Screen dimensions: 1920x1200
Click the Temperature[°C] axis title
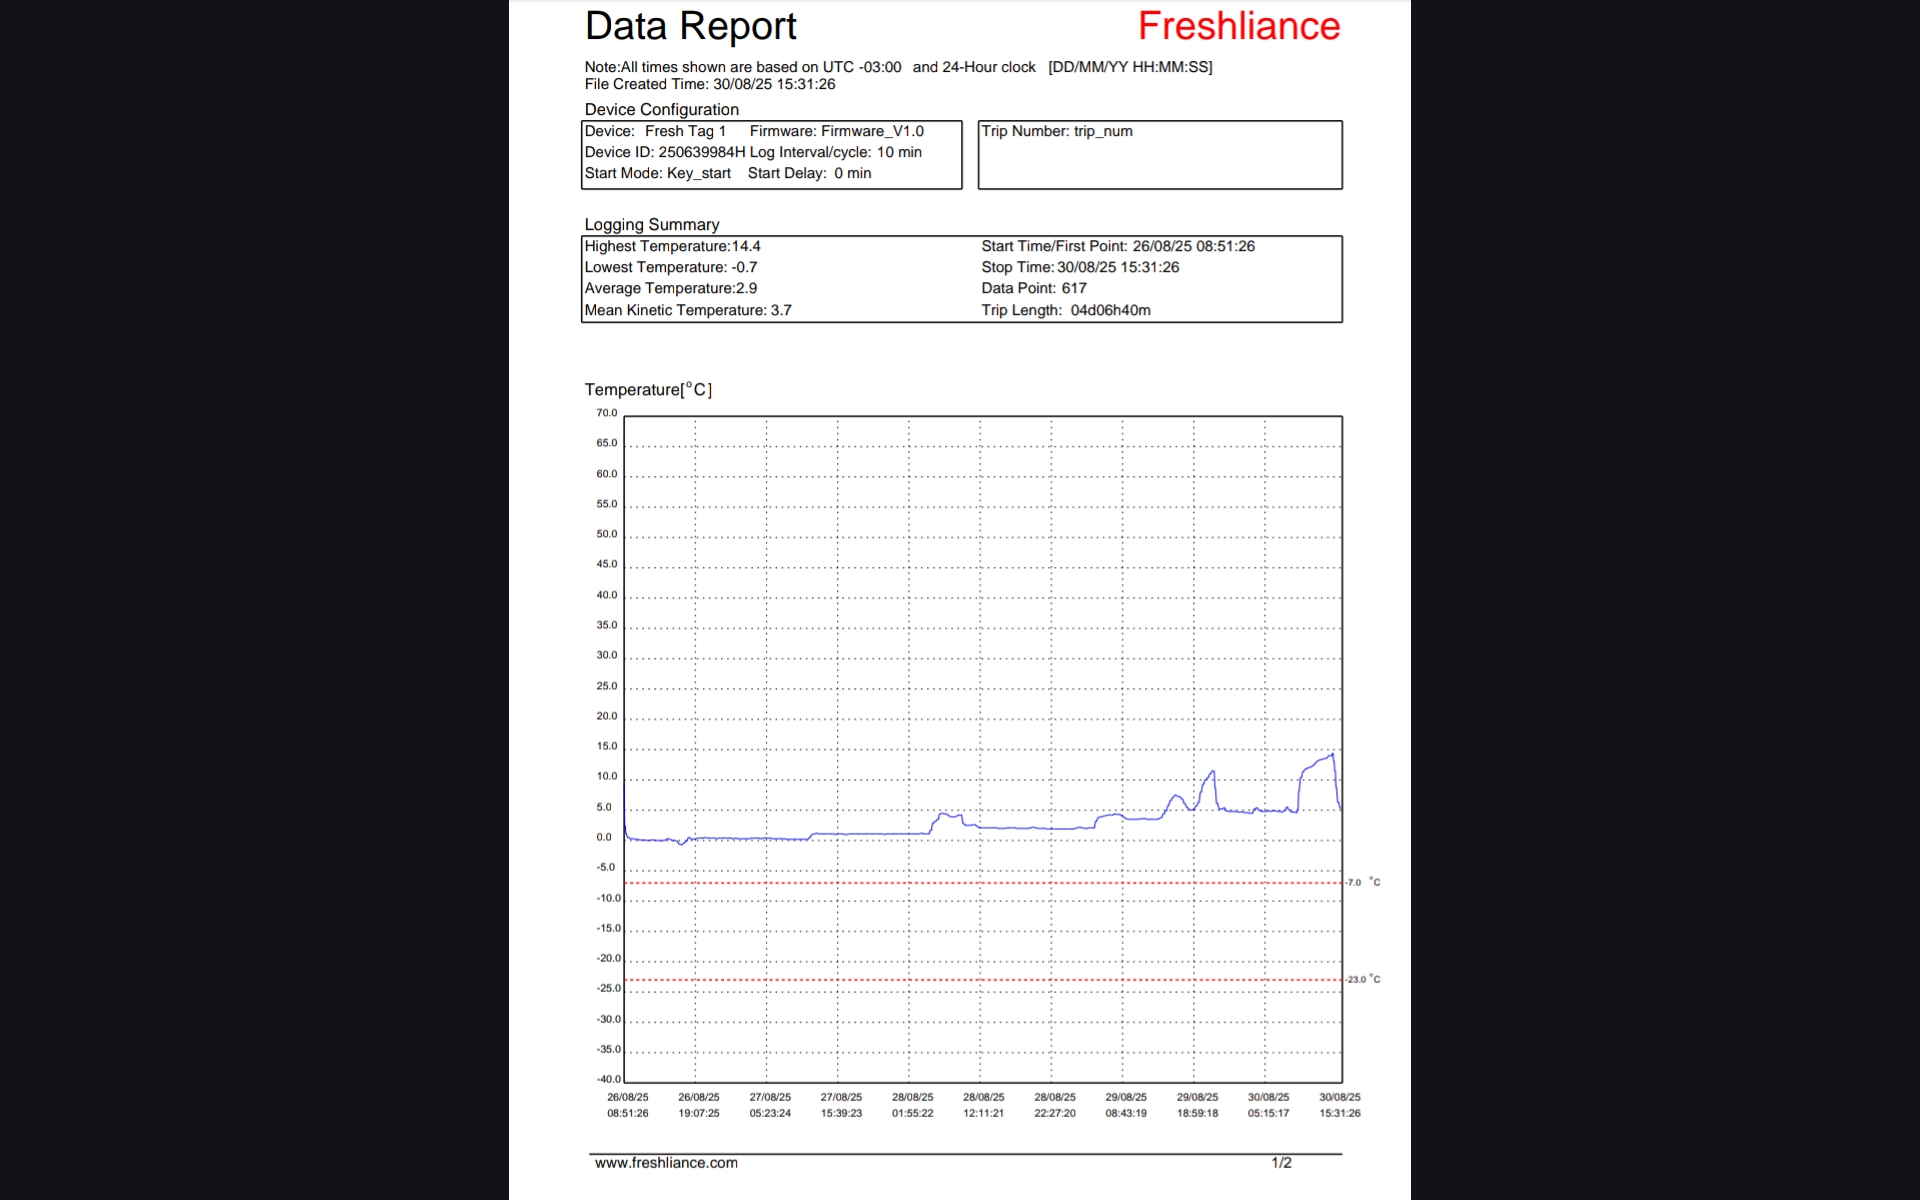click(648, 390)
